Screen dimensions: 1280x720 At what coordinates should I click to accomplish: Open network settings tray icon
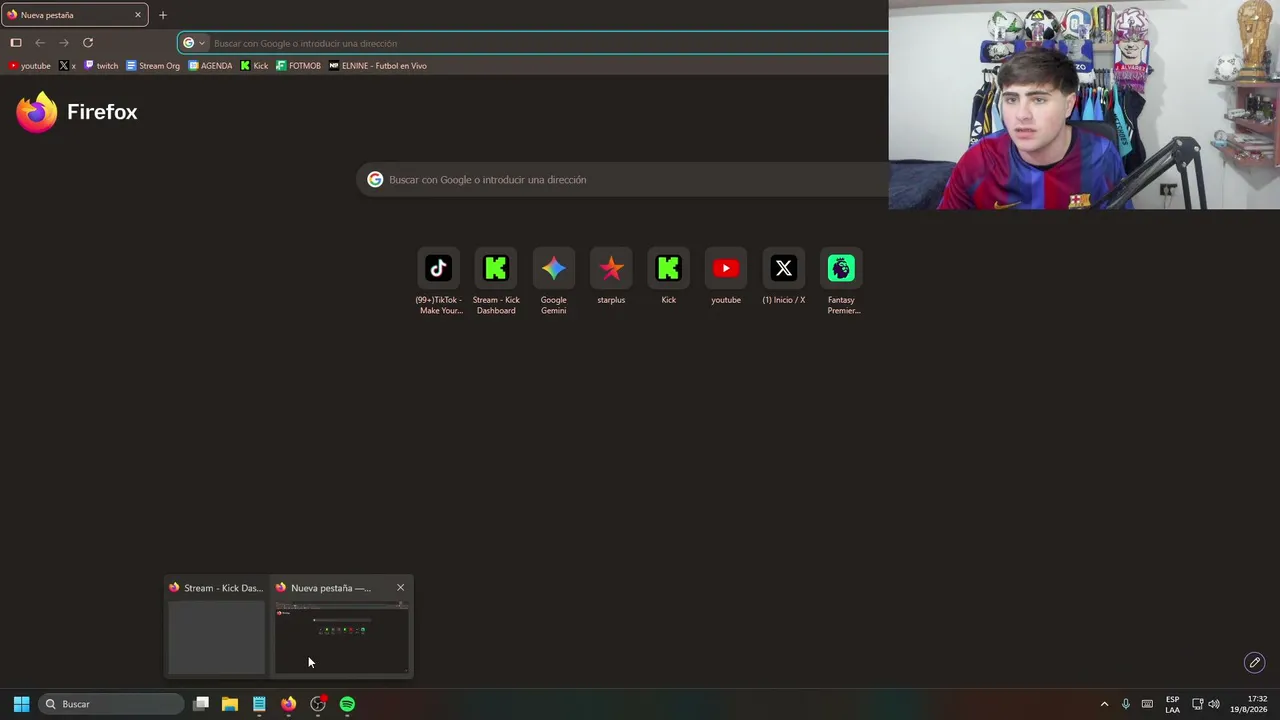tap(1197, 704)
